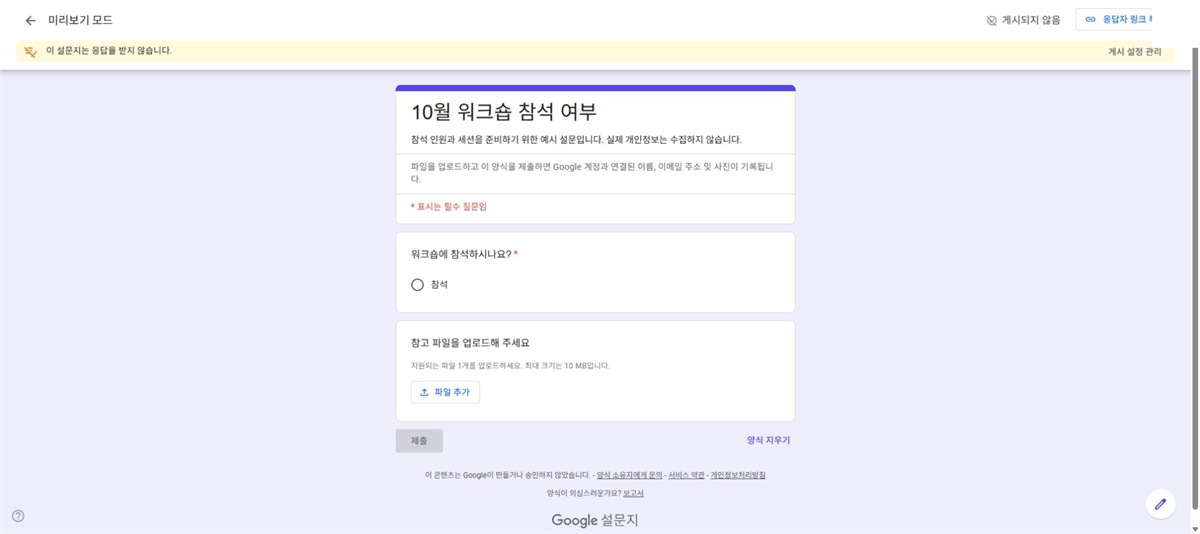This screenshot has width=1200, height=534.
Task: Open the 서비스 약관 link
Action: point(686,475)
